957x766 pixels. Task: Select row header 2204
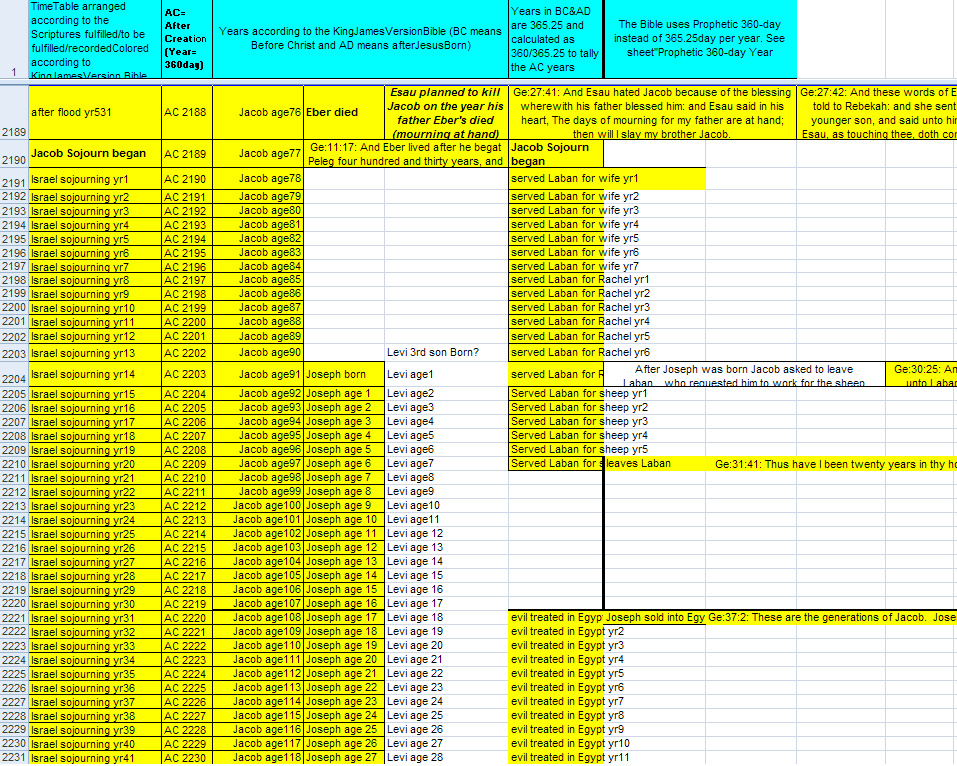(14, 375)
